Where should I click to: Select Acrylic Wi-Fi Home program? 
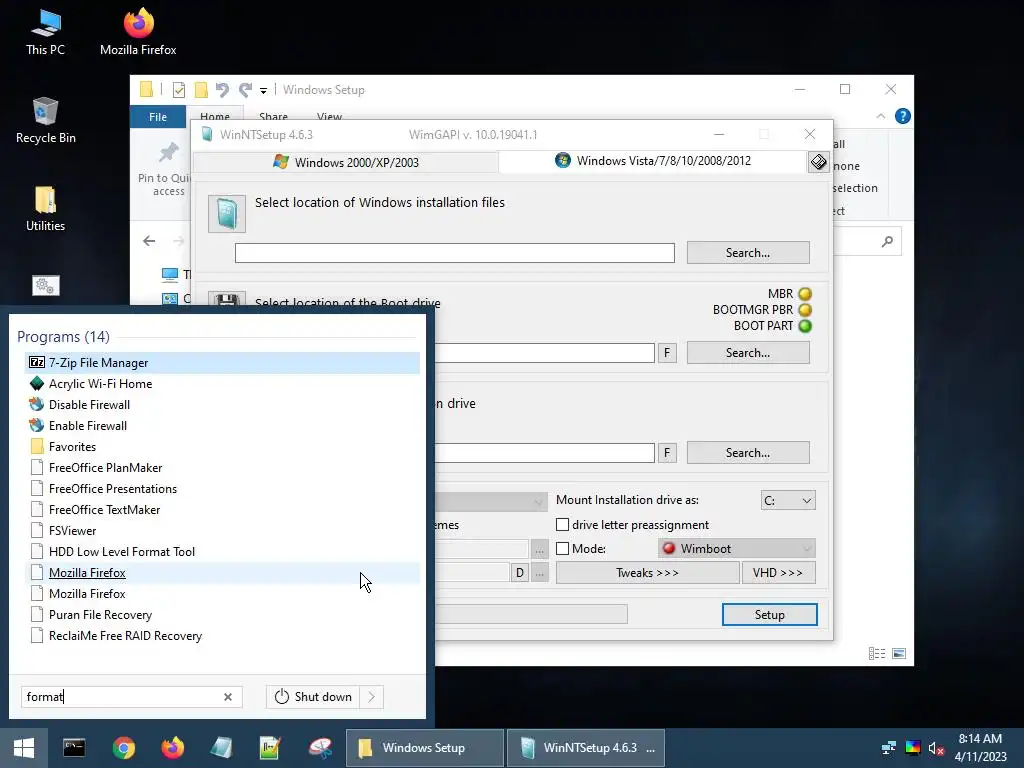click(x=222, y=383)
